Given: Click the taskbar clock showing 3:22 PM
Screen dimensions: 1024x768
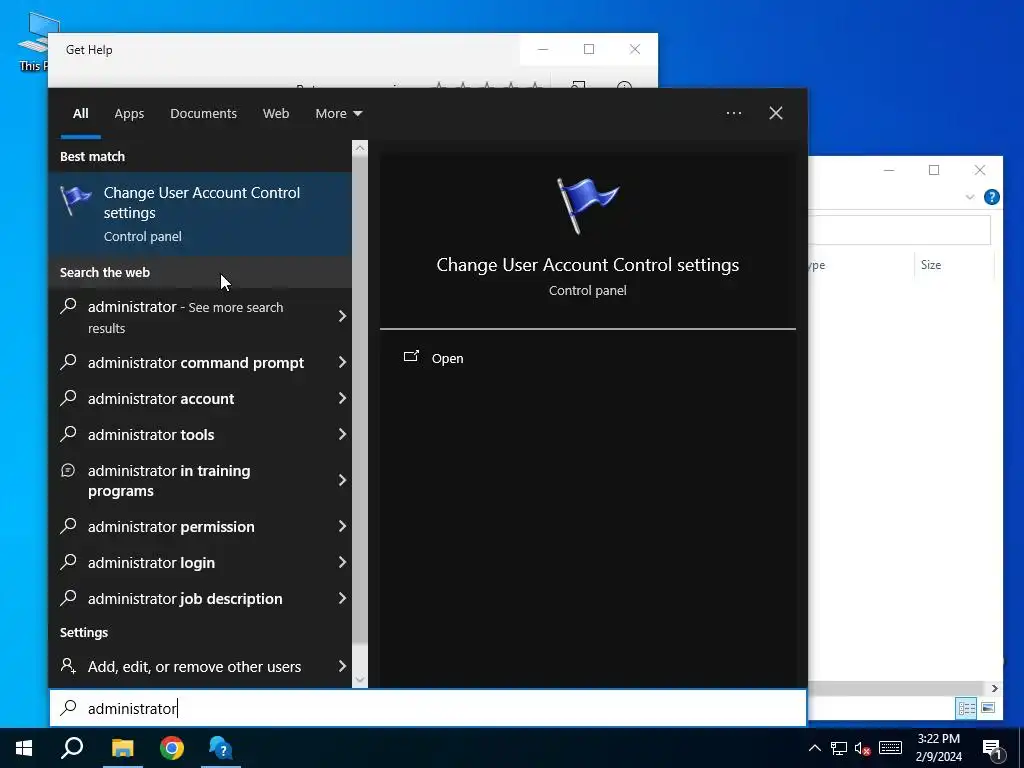Looking at the screenshot, I should (938, 748).
